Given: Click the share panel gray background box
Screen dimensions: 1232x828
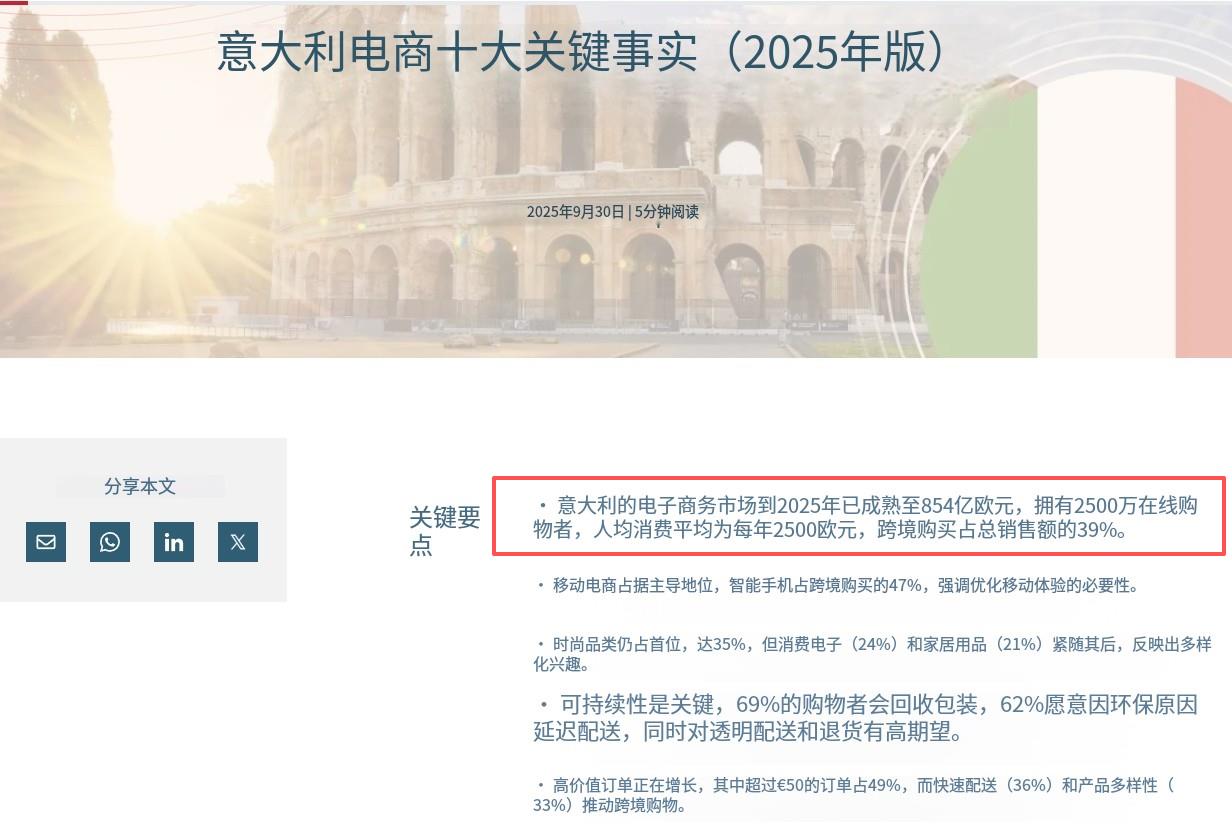Looking at the screenshot, I should tap(143, 520).
